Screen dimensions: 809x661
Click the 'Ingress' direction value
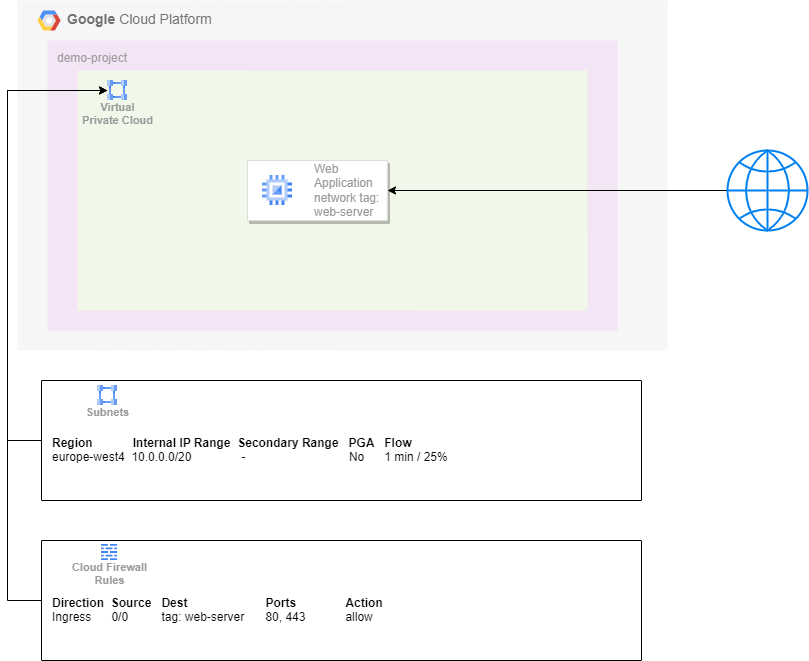[72, 617]
